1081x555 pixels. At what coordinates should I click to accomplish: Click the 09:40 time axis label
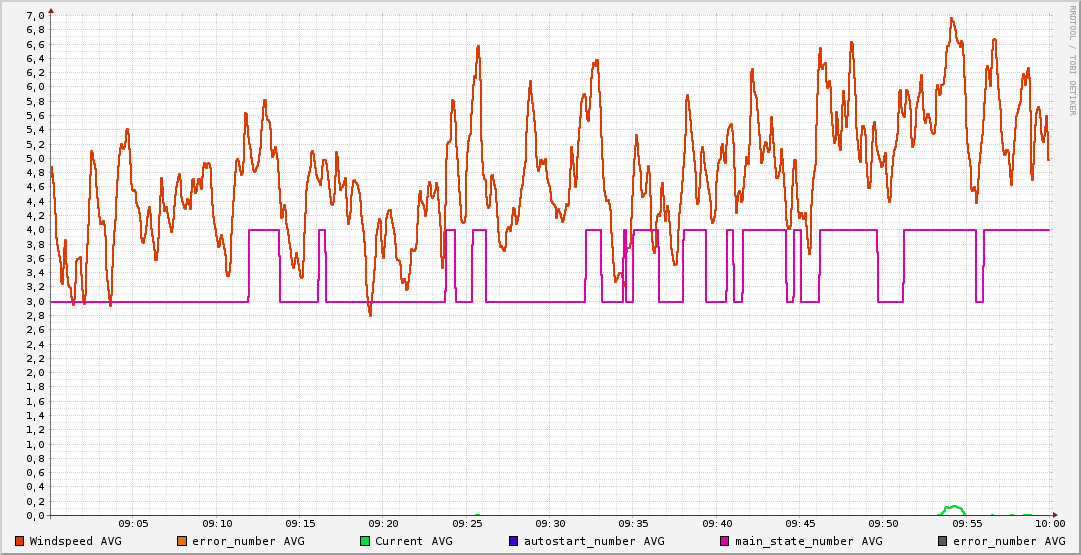click(x=717, y=523)
